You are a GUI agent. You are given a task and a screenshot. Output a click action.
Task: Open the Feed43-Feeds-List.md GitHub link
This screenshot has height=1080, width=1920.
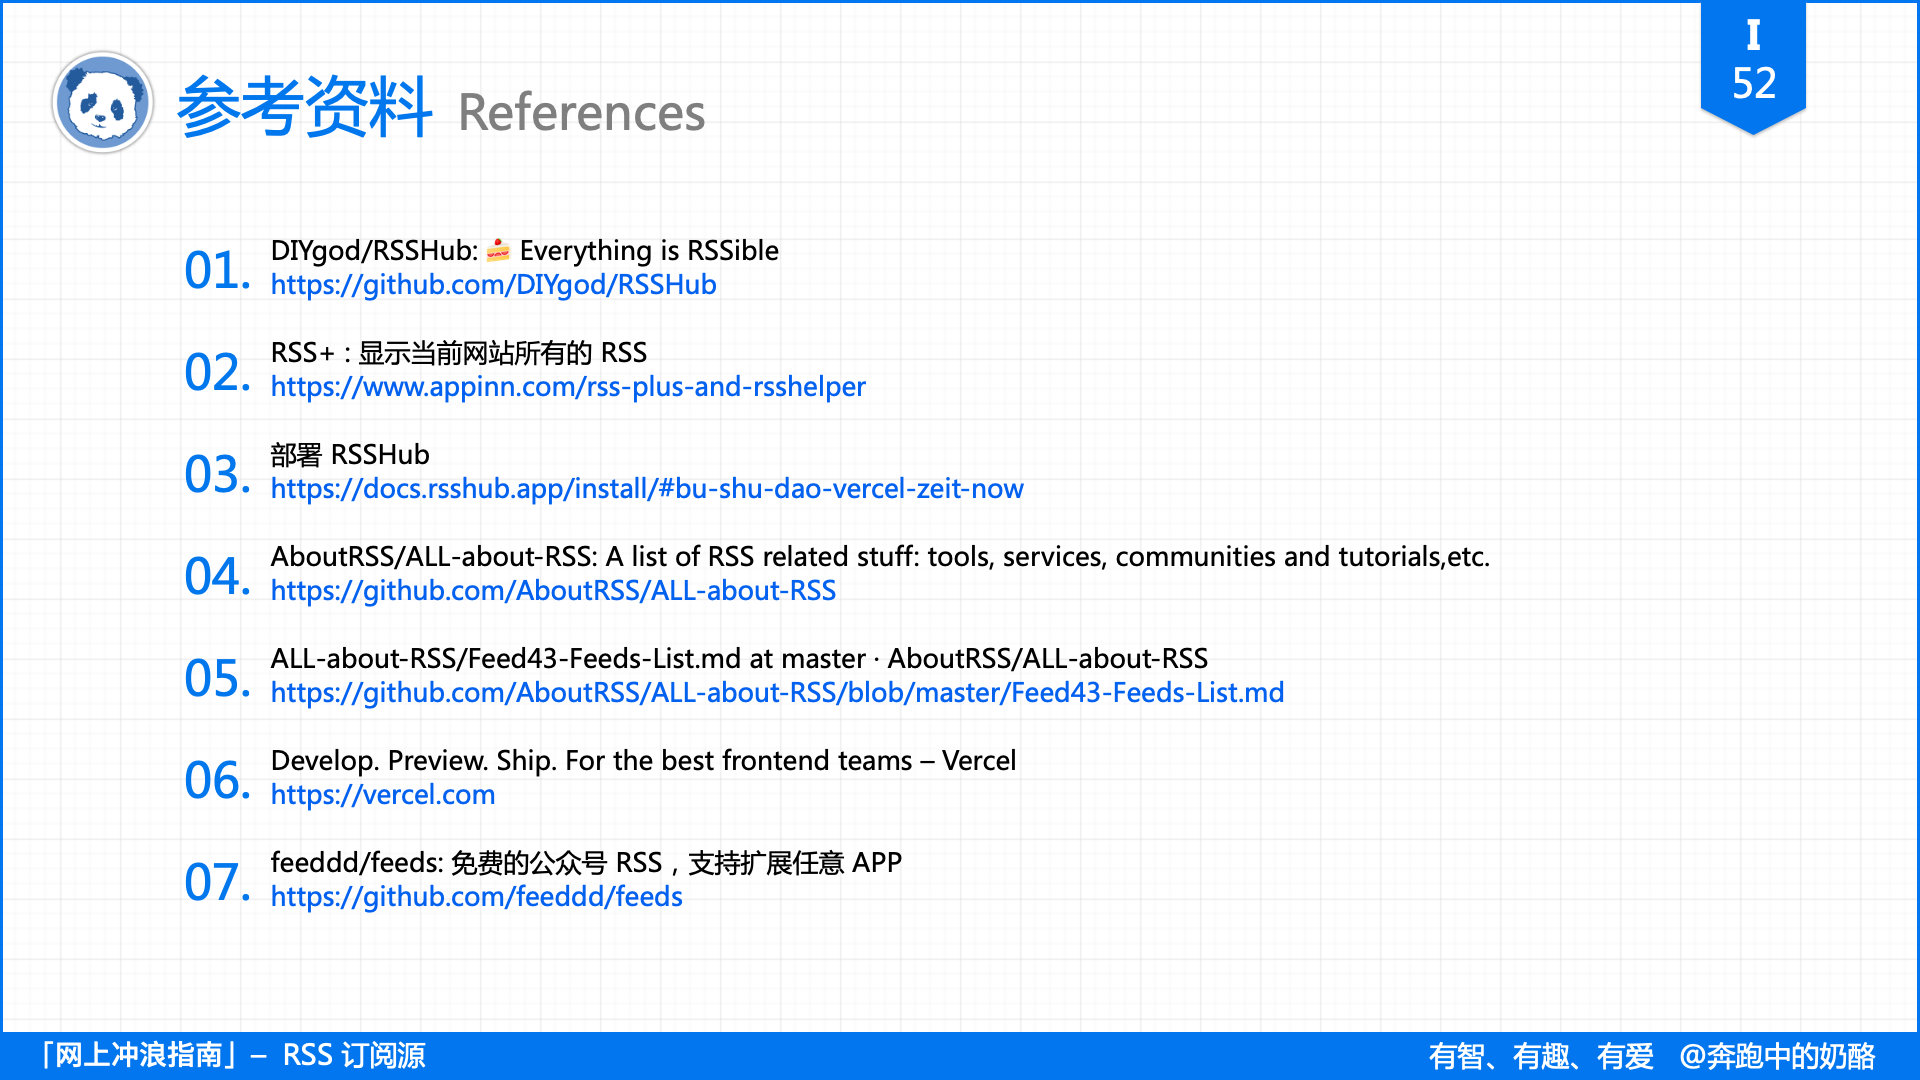tap(777, 693)
